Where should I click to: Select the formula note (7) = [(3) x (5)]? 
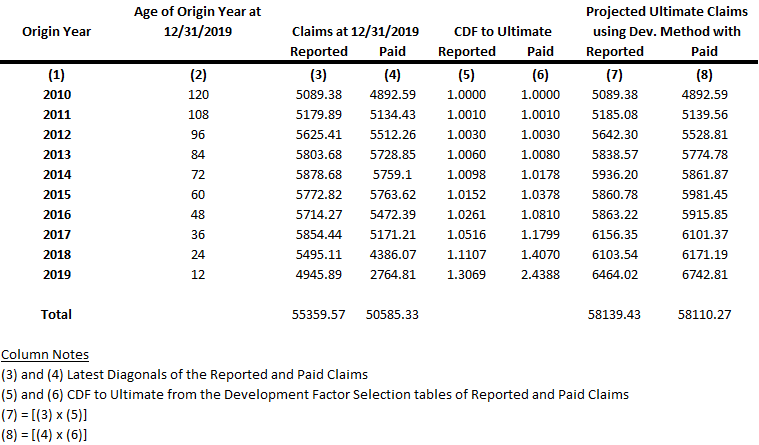point(48,415)
